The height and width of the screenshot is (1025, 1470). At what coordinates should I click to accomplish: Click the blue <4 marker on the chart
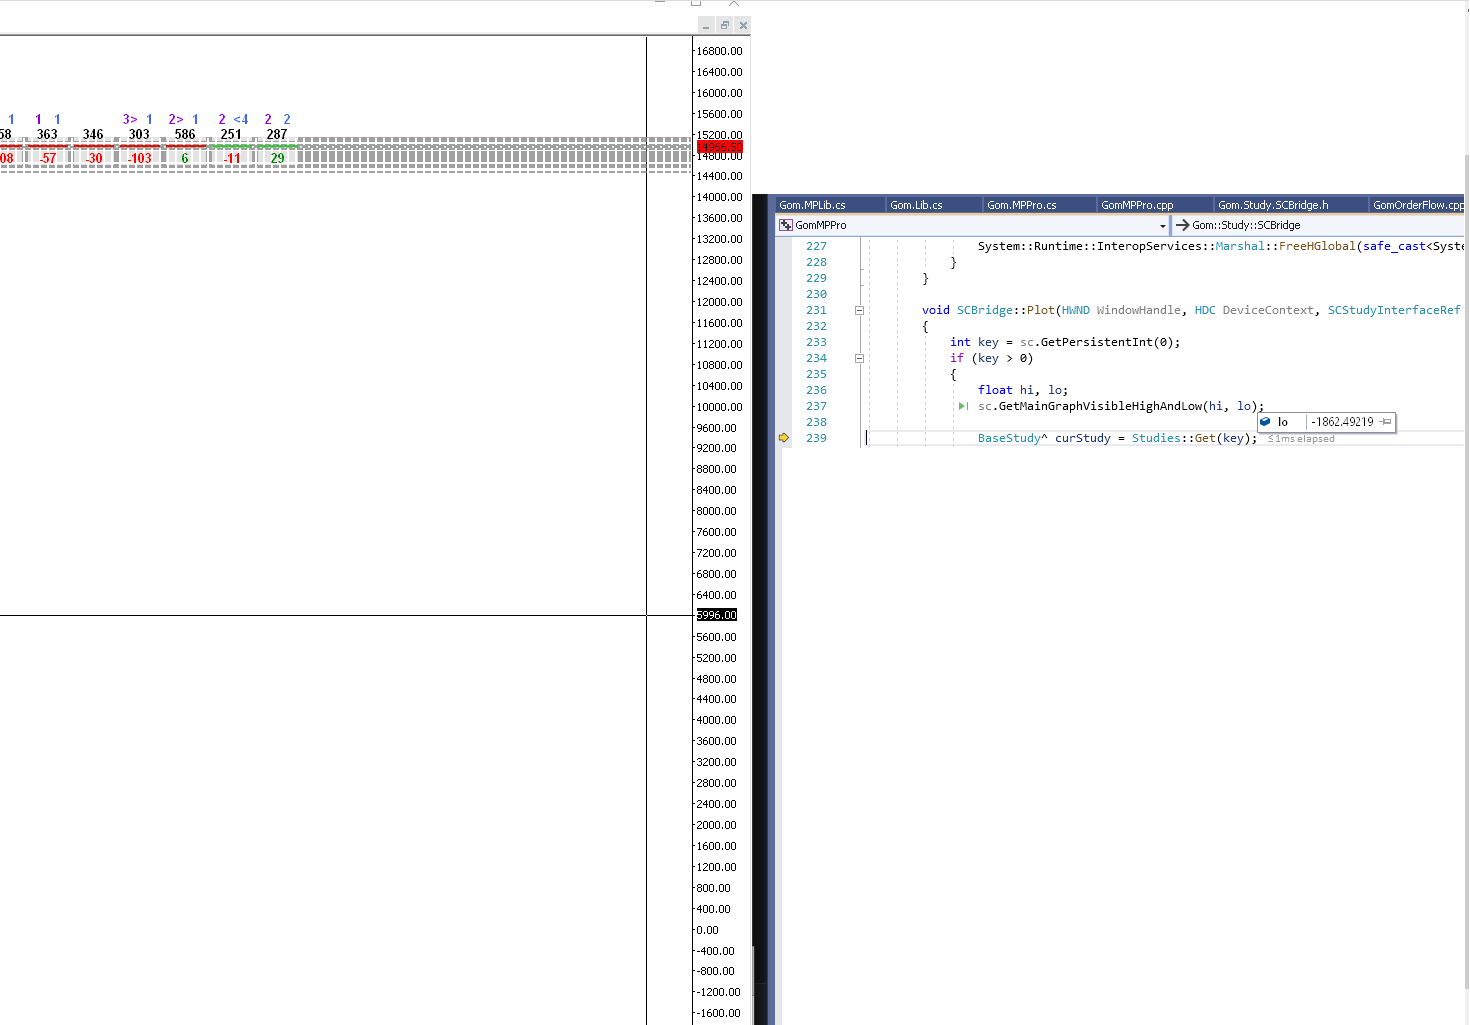241,119
